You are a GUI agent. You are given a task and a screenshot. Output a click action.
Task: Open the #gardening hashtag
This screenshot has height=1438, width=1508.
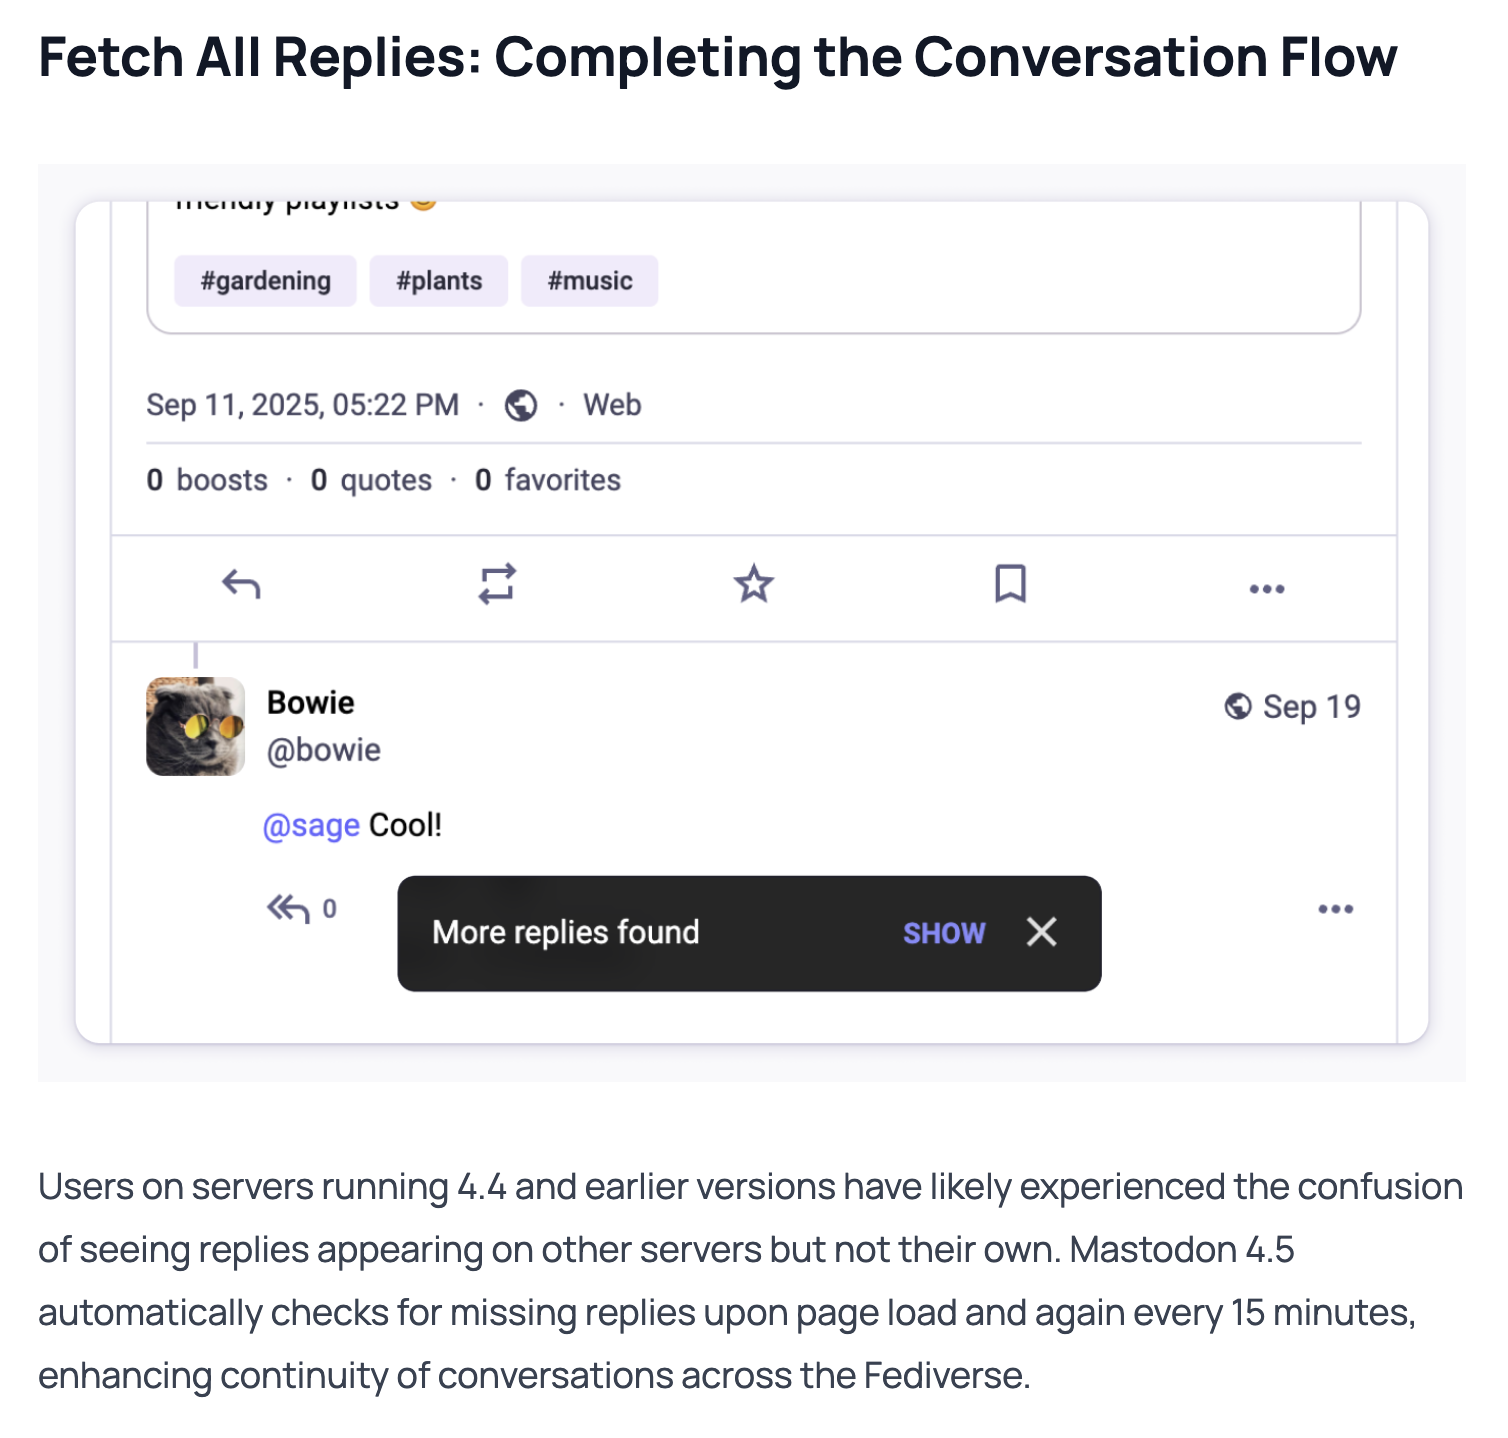click(x=265, y=281)
